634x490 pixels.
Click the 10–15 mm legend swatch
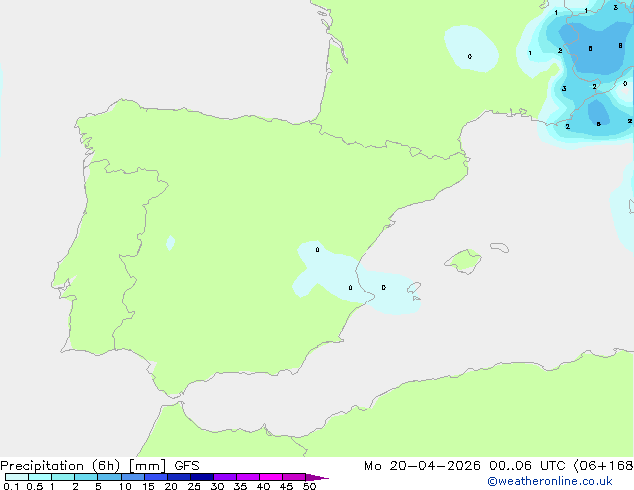(133, 477)
